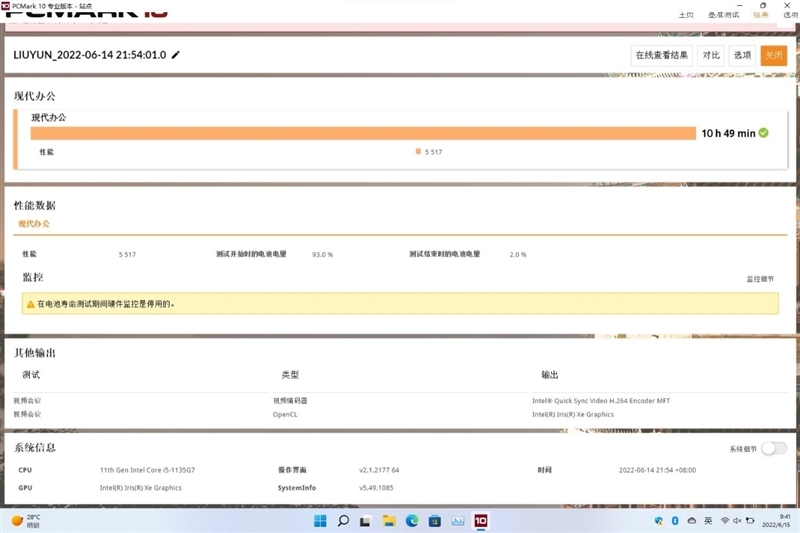Click the battery status tray icon

pyautogui.click(x=750, y=521)
